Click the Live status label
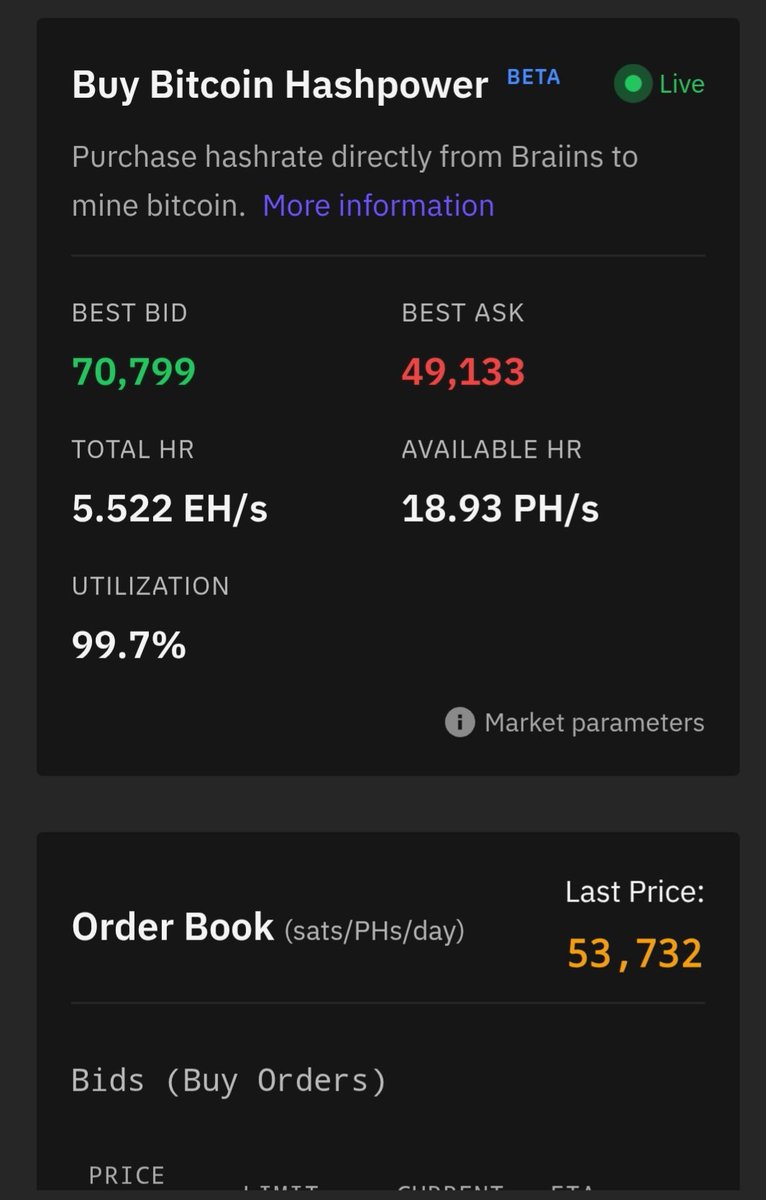Viewport: 766px width, 1200px height. click(682, 84)
